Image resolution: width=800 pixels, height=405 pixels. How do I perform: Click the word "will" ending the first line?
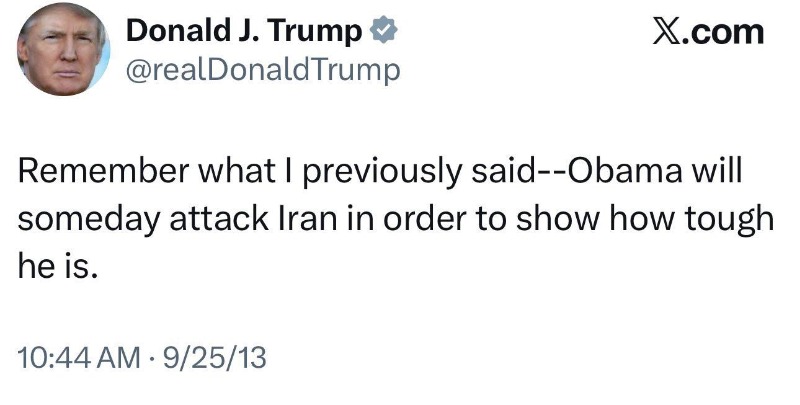coord(717,171)
